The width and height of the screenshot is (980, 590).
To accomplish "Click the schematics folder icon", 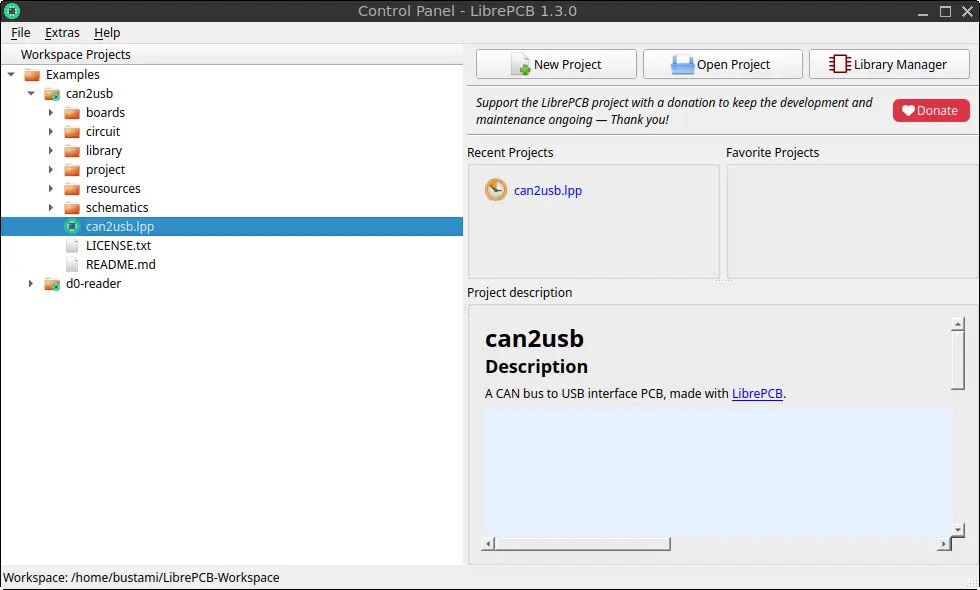I will pos(72,208).
